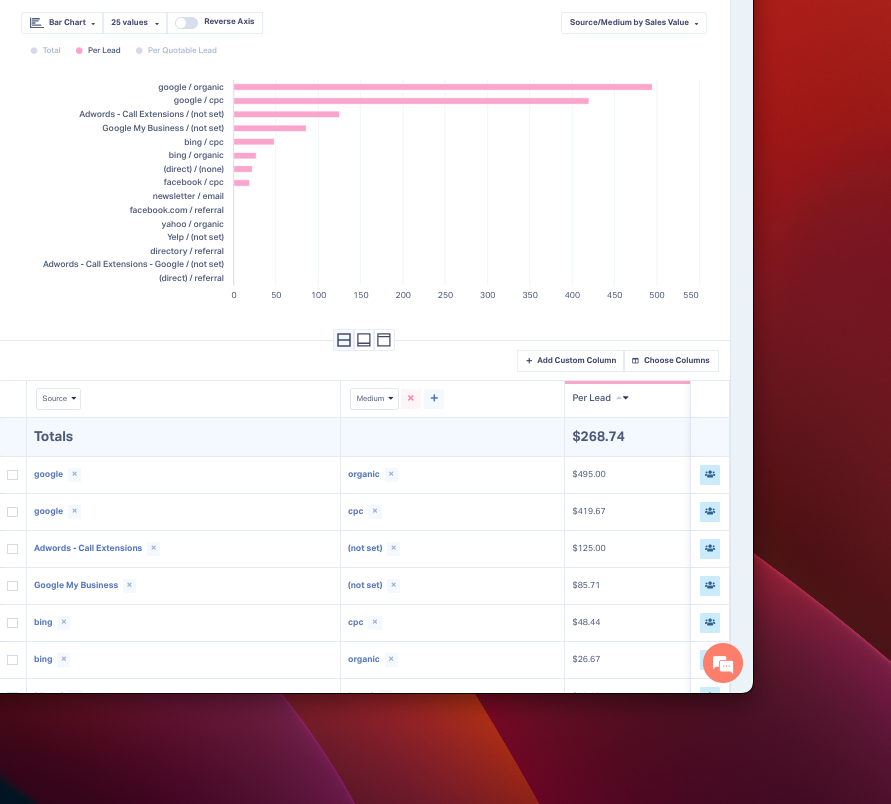
Task: Open the Adwords - Call Extensions link
Action: (88, 548)
